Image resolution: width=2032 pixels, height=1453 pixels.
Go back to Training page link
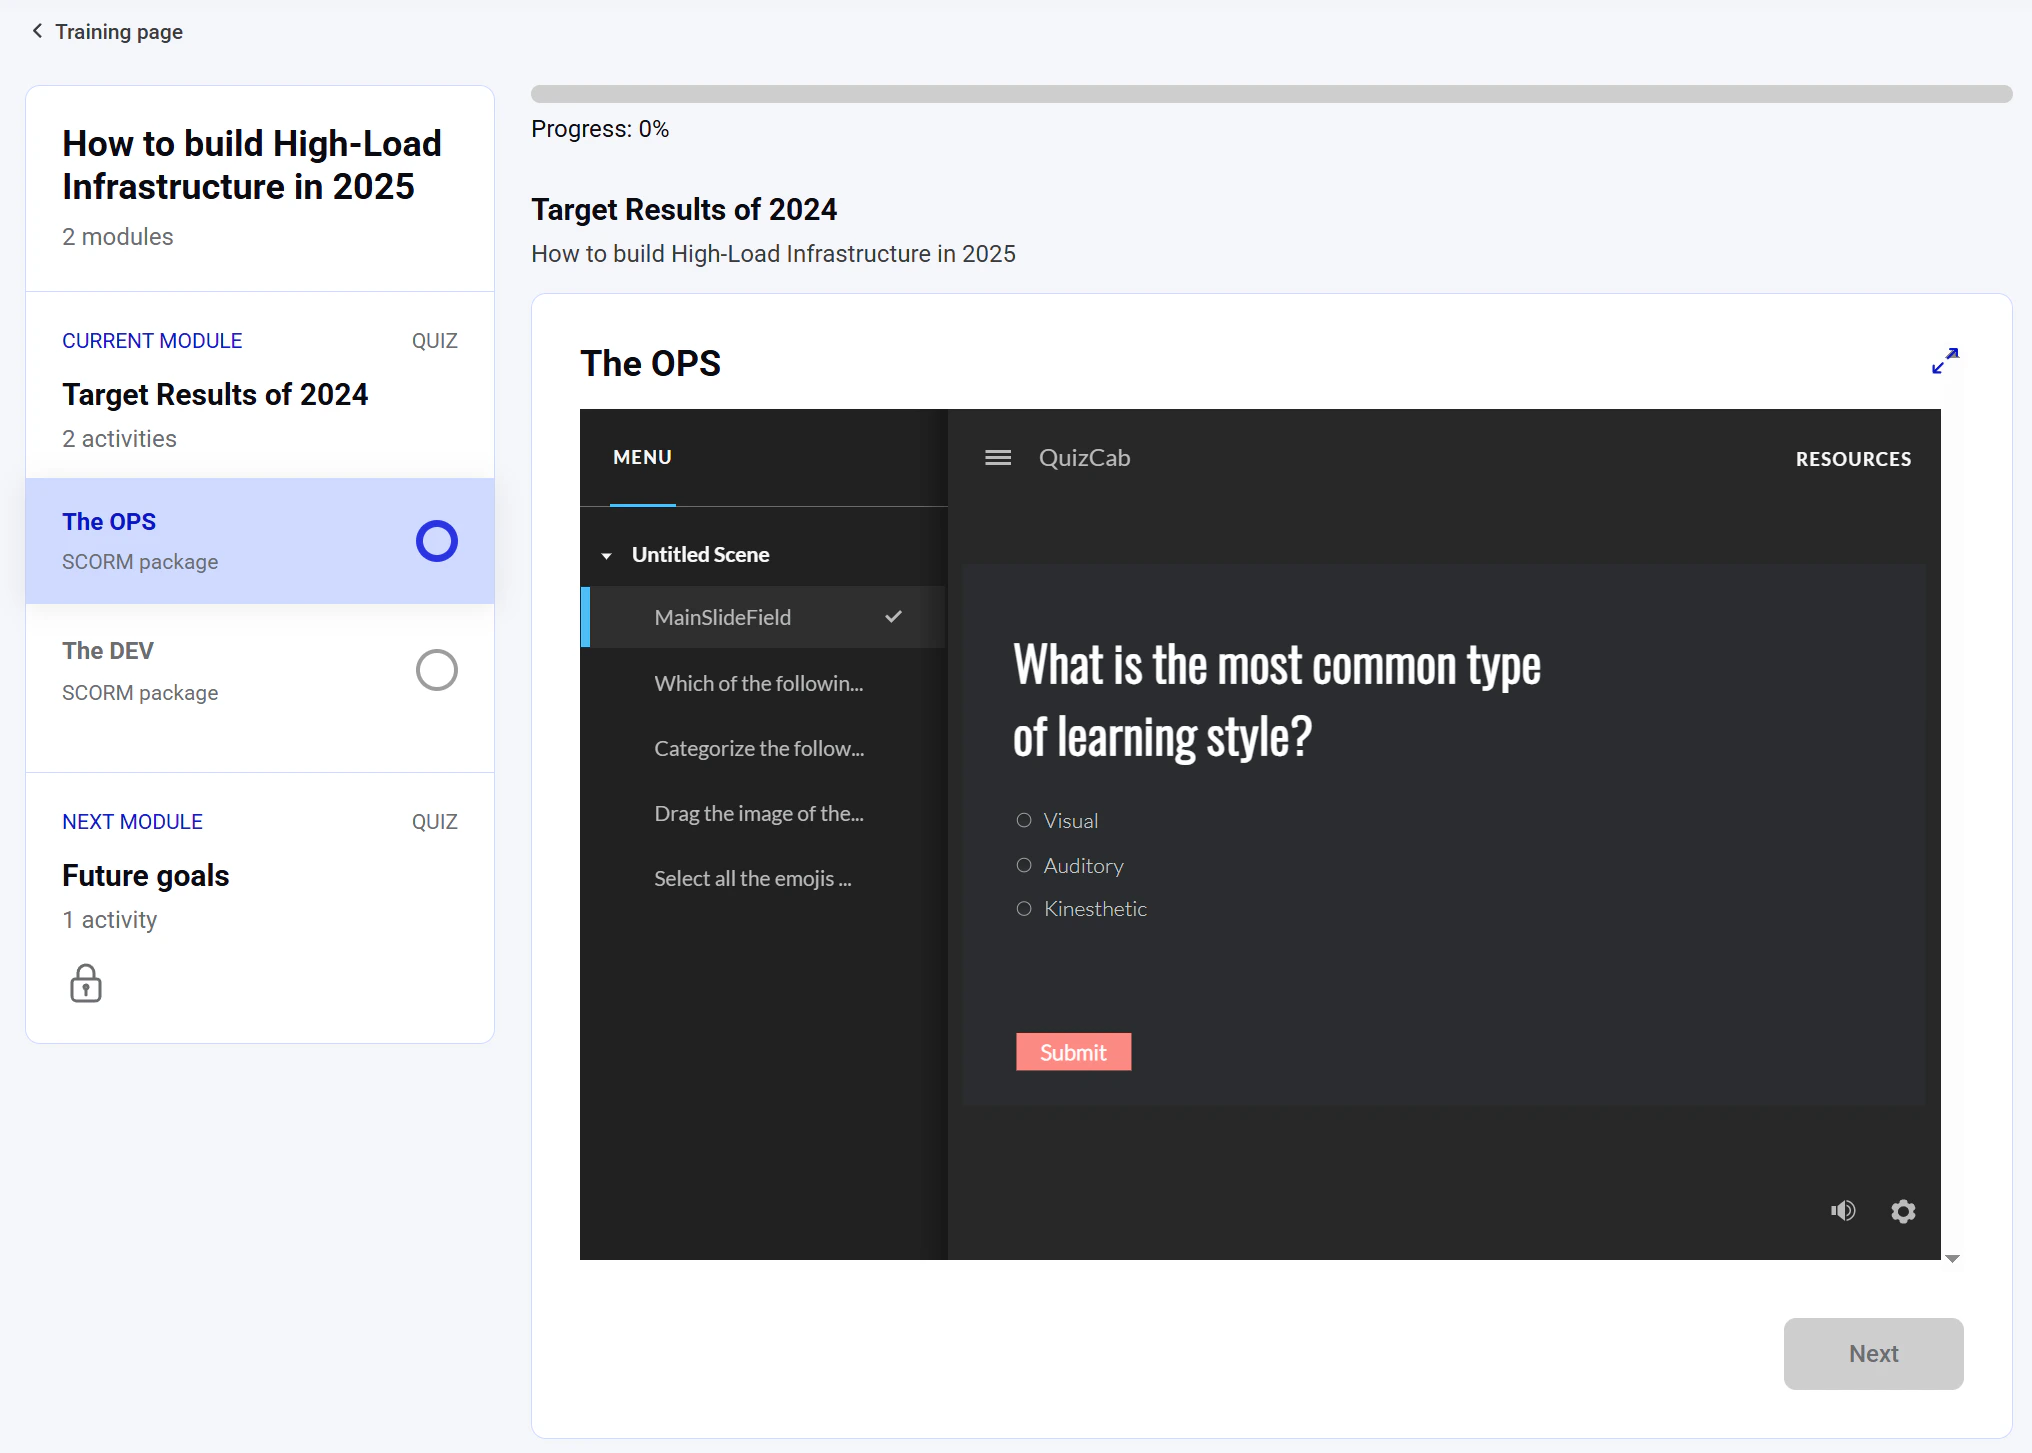118,32
